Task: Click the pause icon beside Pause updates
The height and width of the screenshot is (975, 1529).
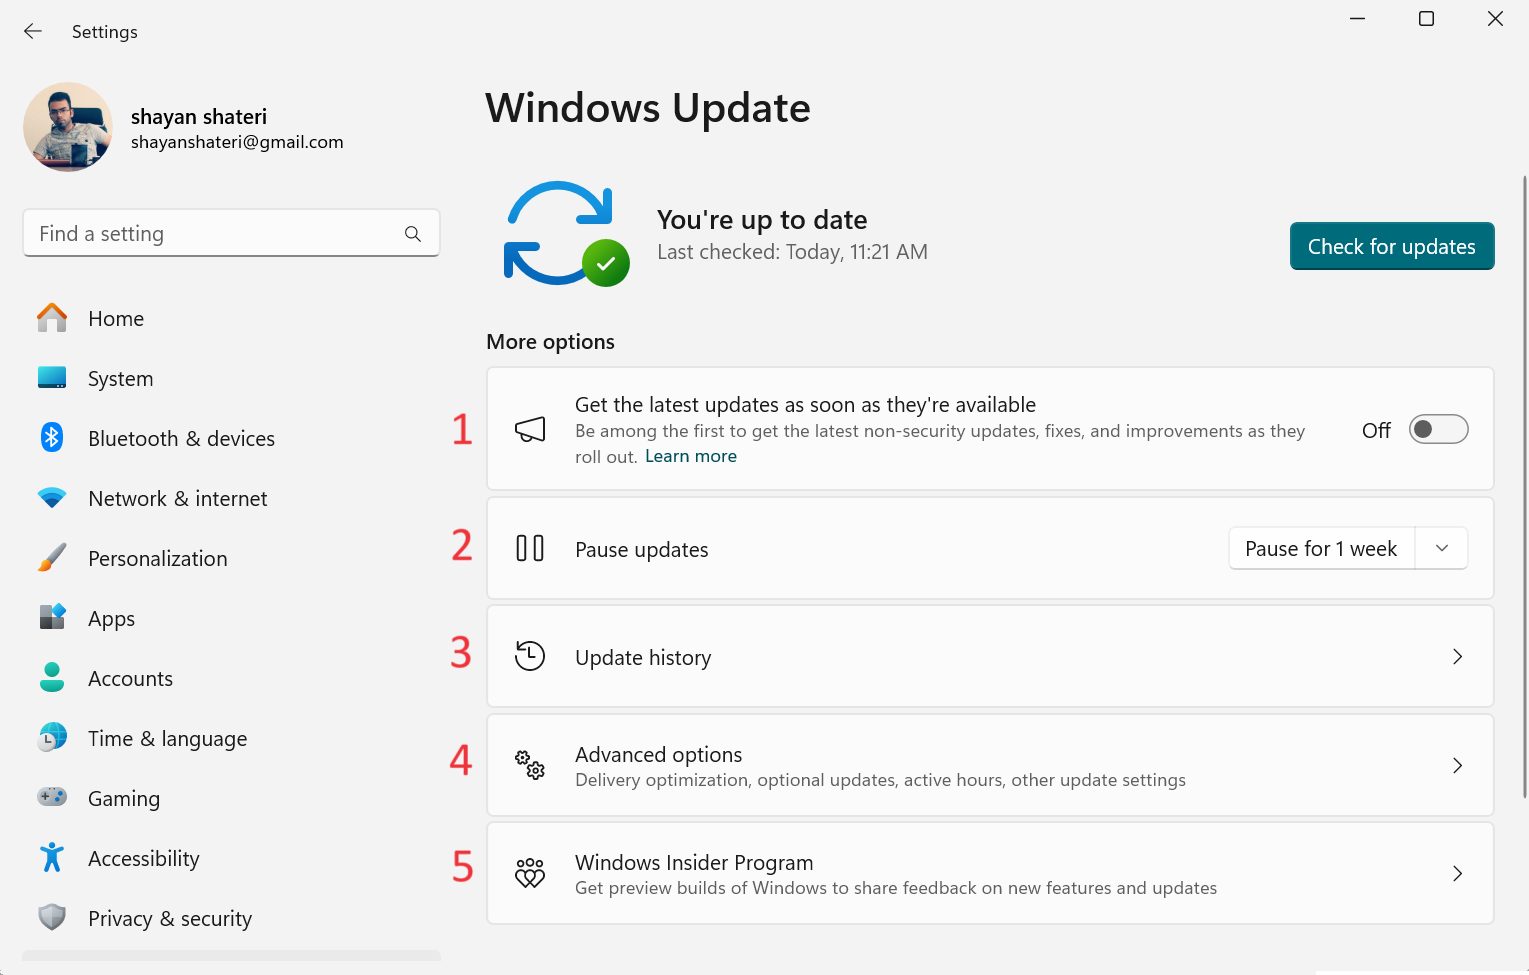Action: coord(530,548)
